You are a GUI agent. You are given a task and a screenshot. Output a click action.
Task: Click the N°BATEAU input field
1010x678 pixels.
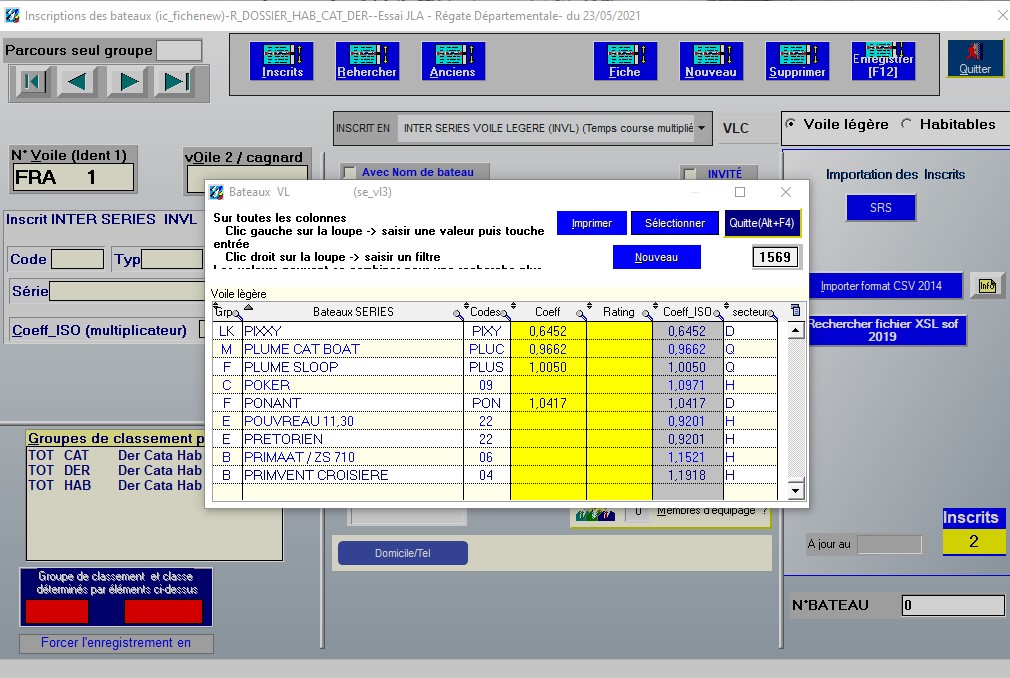tap(953, 605)
